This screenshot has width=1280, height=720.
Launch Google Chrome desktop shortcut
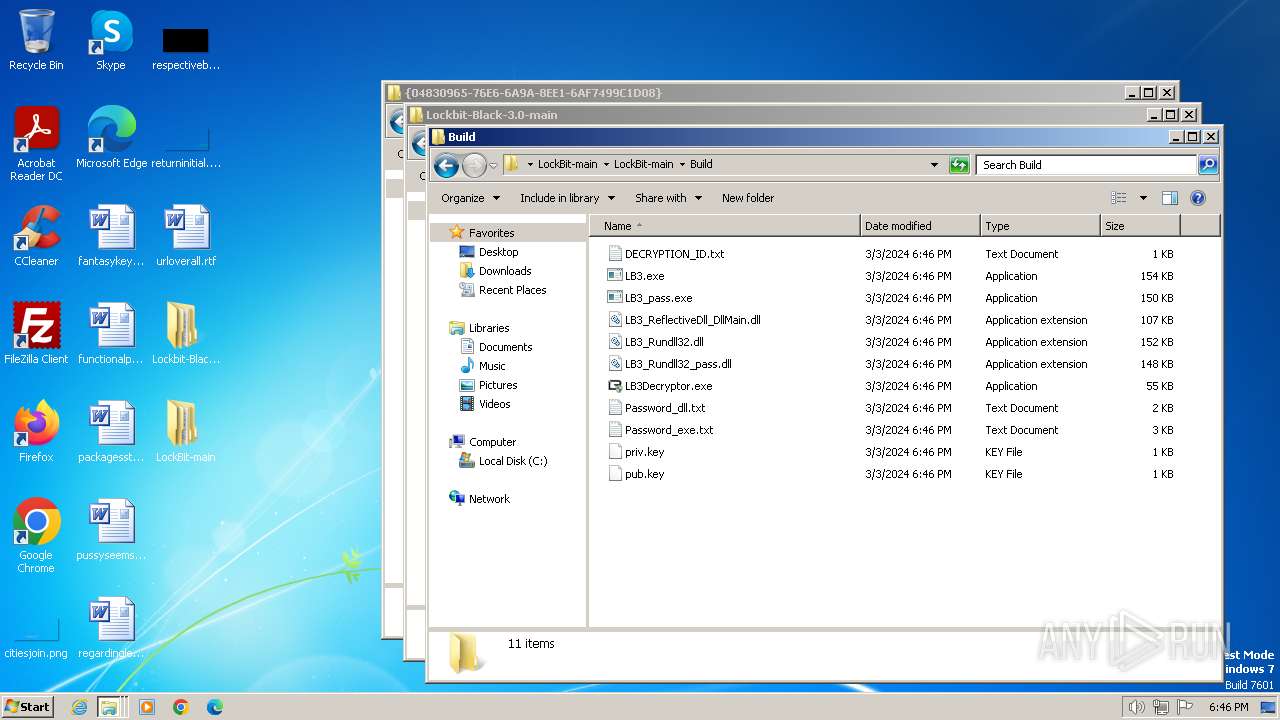[x=36, y=536]
